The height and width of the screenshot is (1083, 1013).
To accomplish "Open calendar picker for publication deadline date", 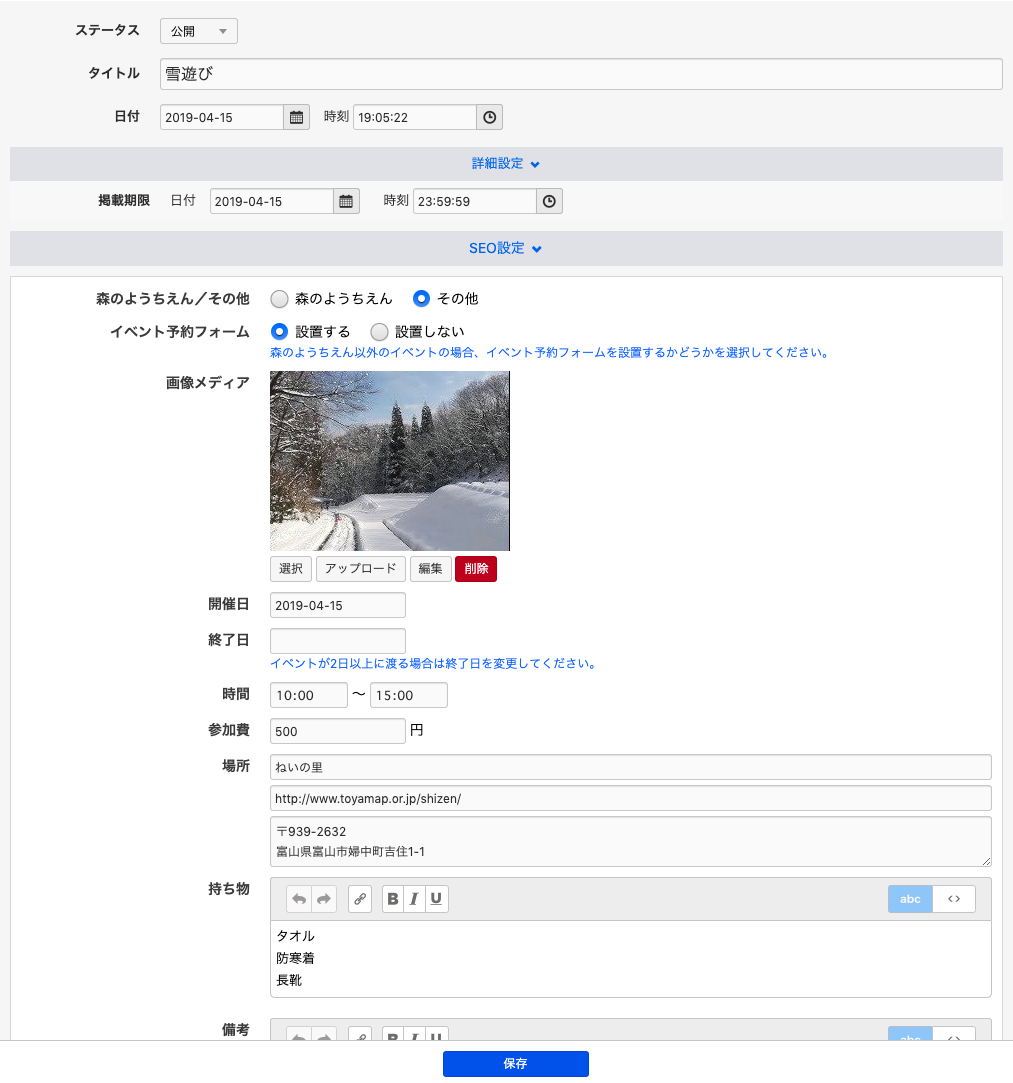I will click(x=346, y=201).
